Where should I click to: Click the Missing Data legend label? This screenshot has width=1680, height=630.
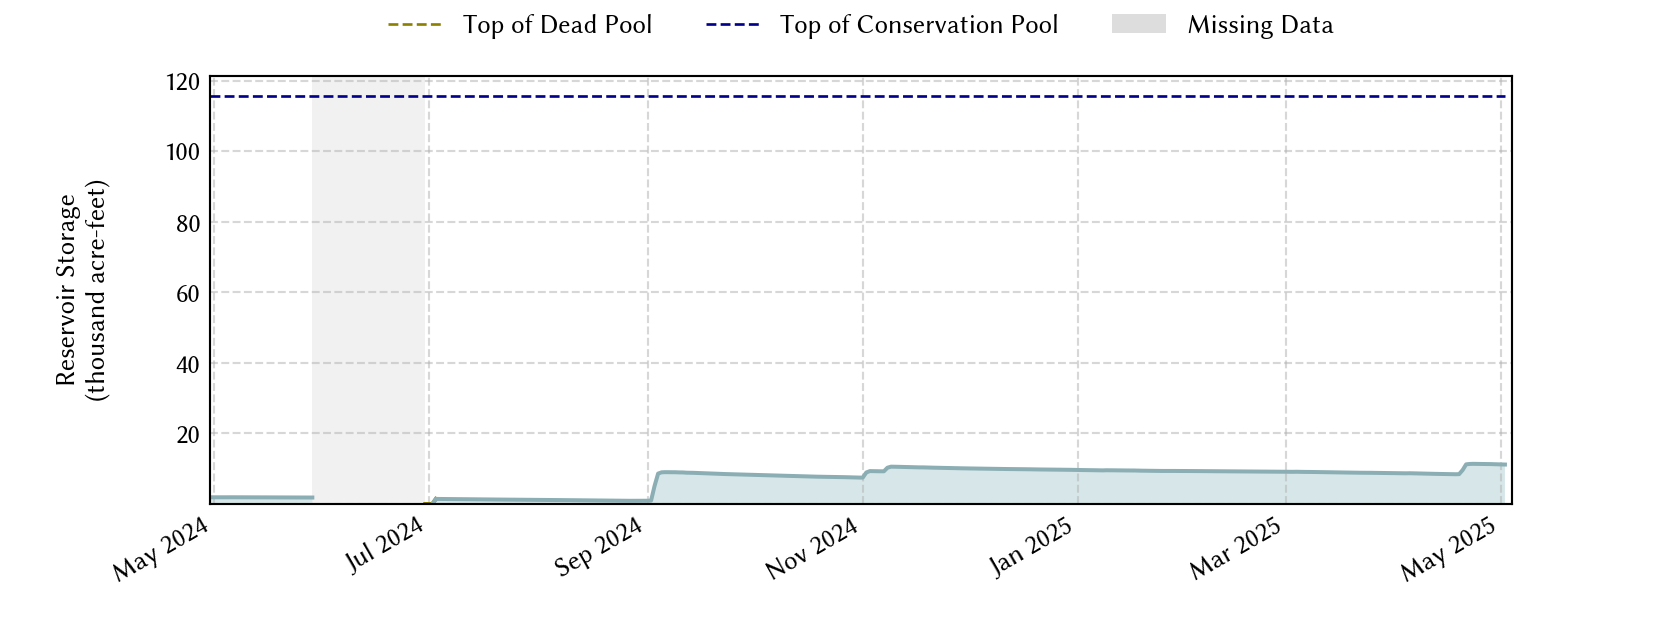(1260, 25)
